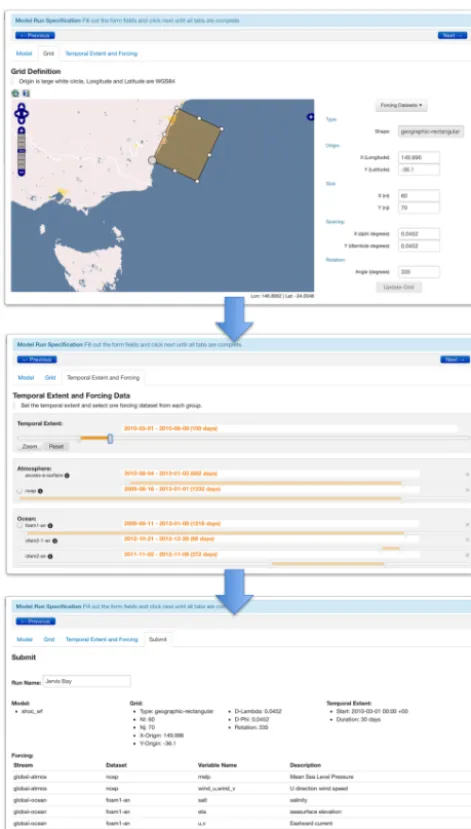Click info icon on the 68 days Ocean dataset
Viewport: 471px width, 829px height.
coord(55,541)
